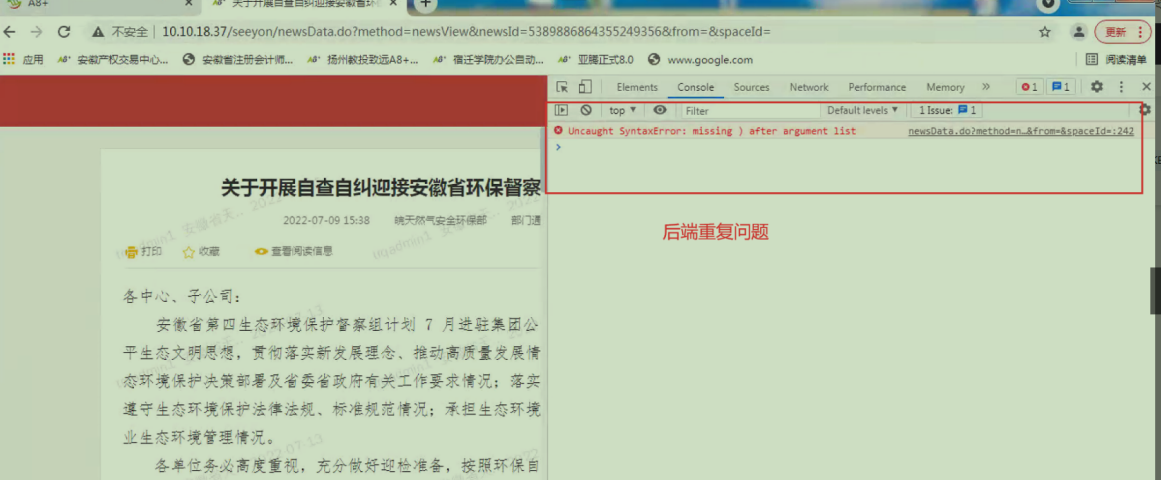
Task: Reload the page in the browser
Action: pyautogui.click(x=64, y=32)
